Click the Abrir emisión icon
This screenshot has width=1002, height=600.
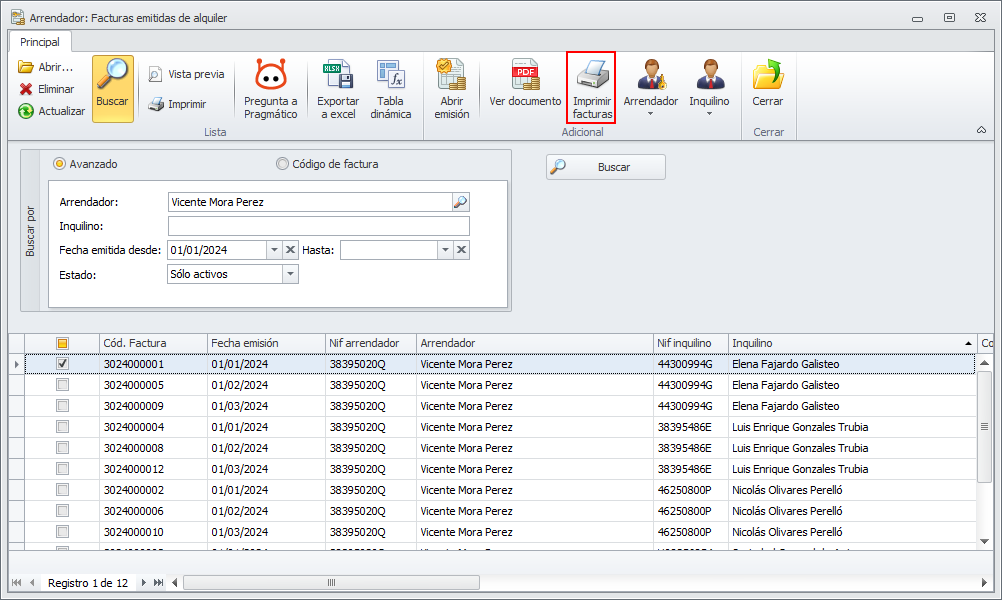(x=451, y=76)
